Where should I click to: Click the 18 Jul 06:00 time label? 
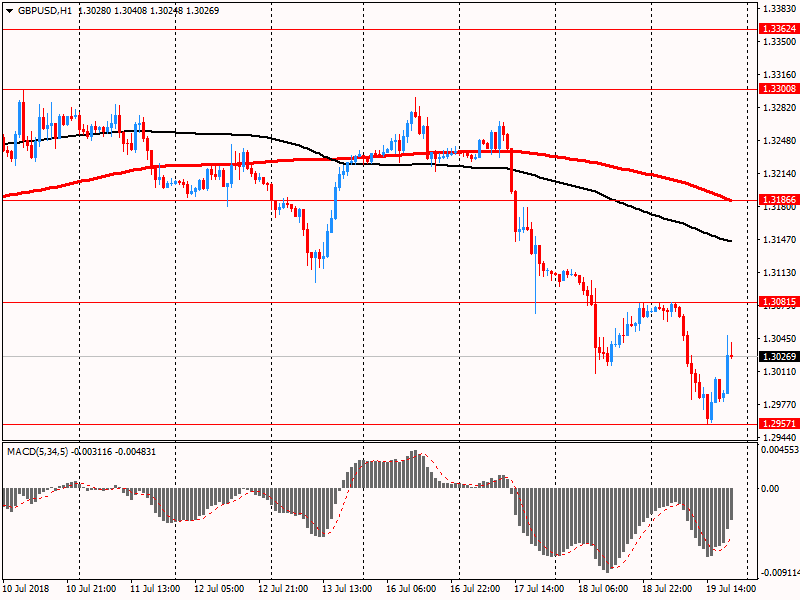tap(603, 588)
